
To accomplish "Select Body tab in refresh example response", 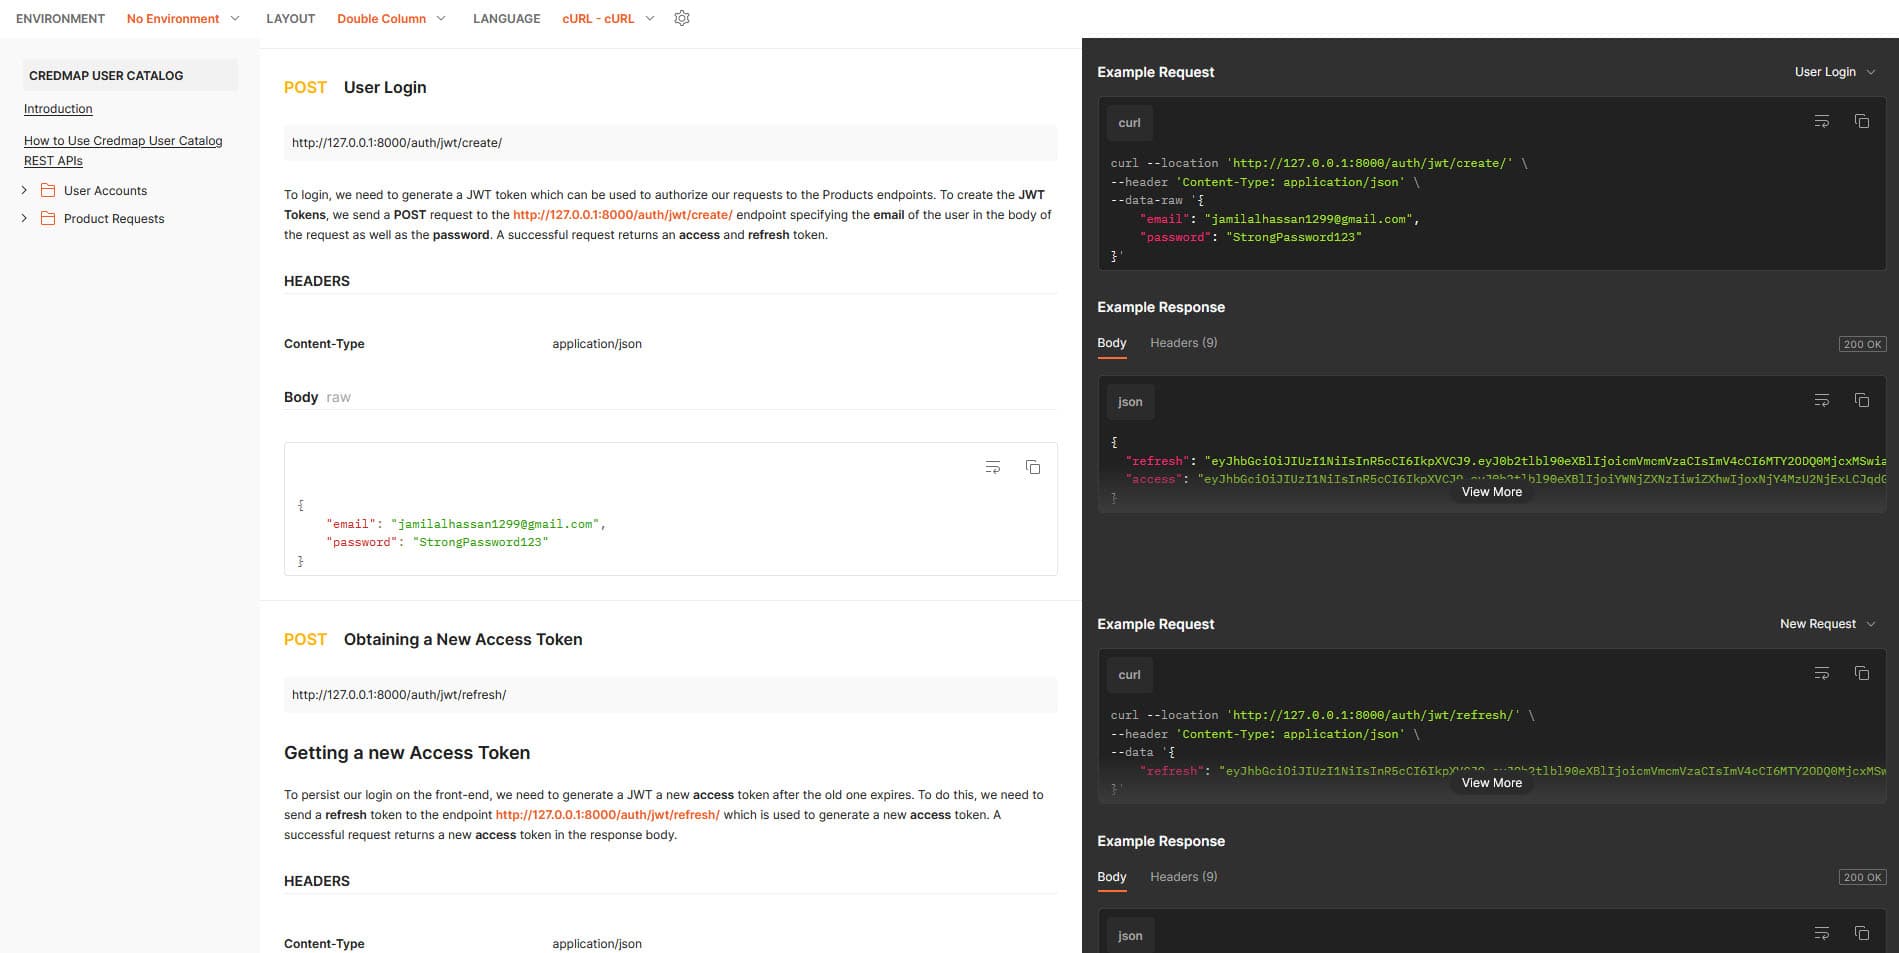I will pos(1111,877).
